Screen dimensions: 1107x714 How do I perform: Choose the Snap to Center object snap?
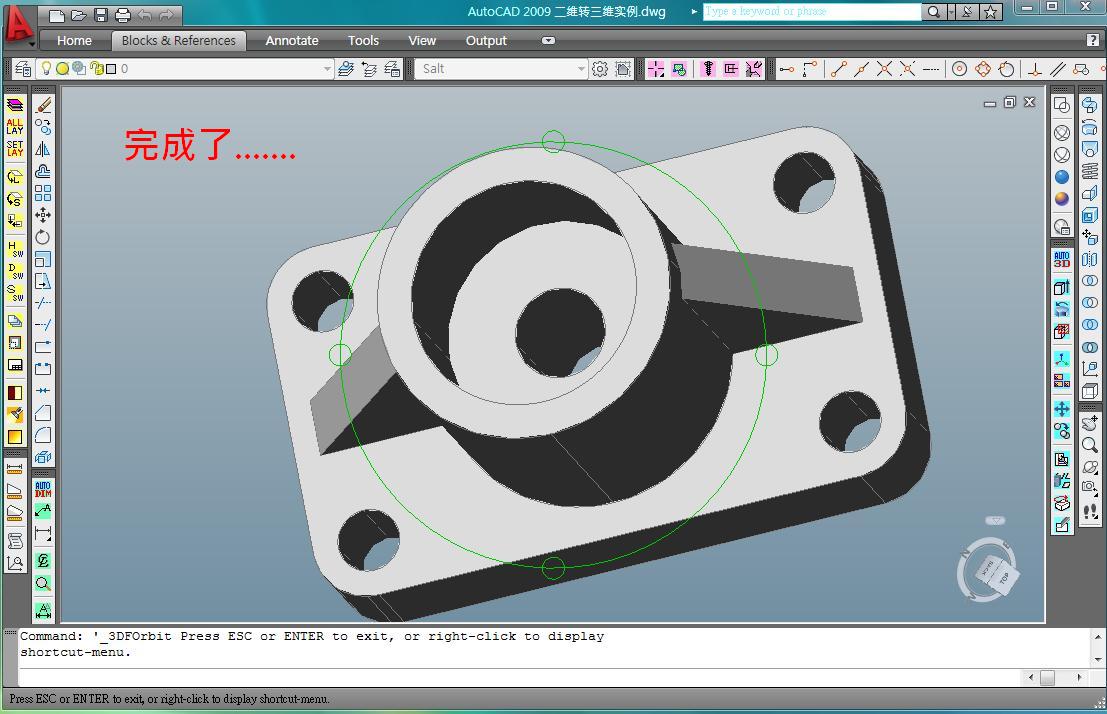(x=959, y=69)
